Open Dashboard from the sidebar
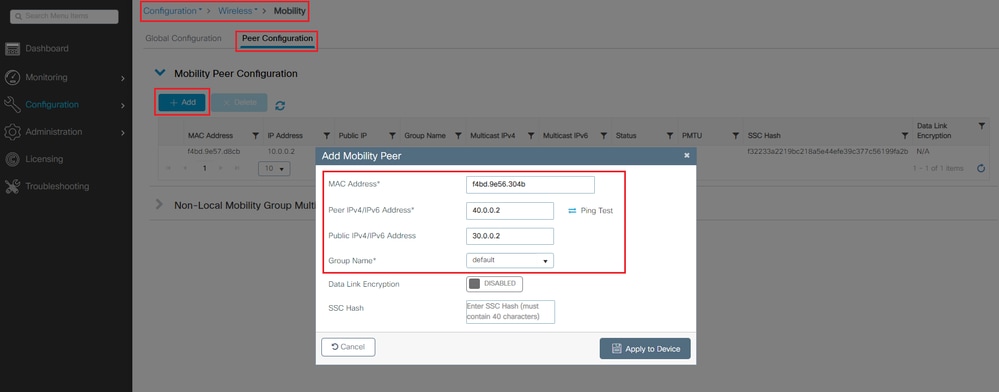999x392 pixels. (x=47, y=48)
